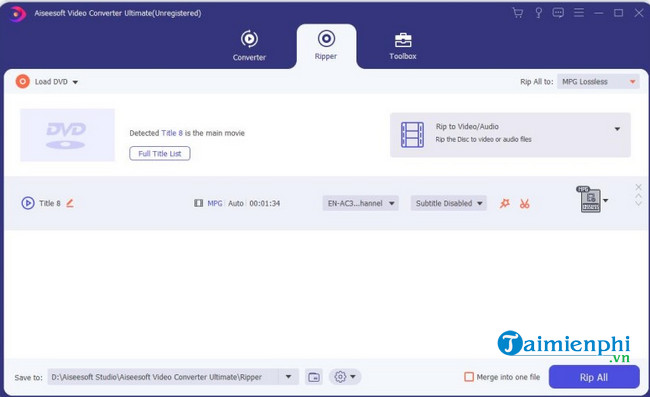Click the Rip All button
The image size is (650, 397).
[x=594, y=377]
